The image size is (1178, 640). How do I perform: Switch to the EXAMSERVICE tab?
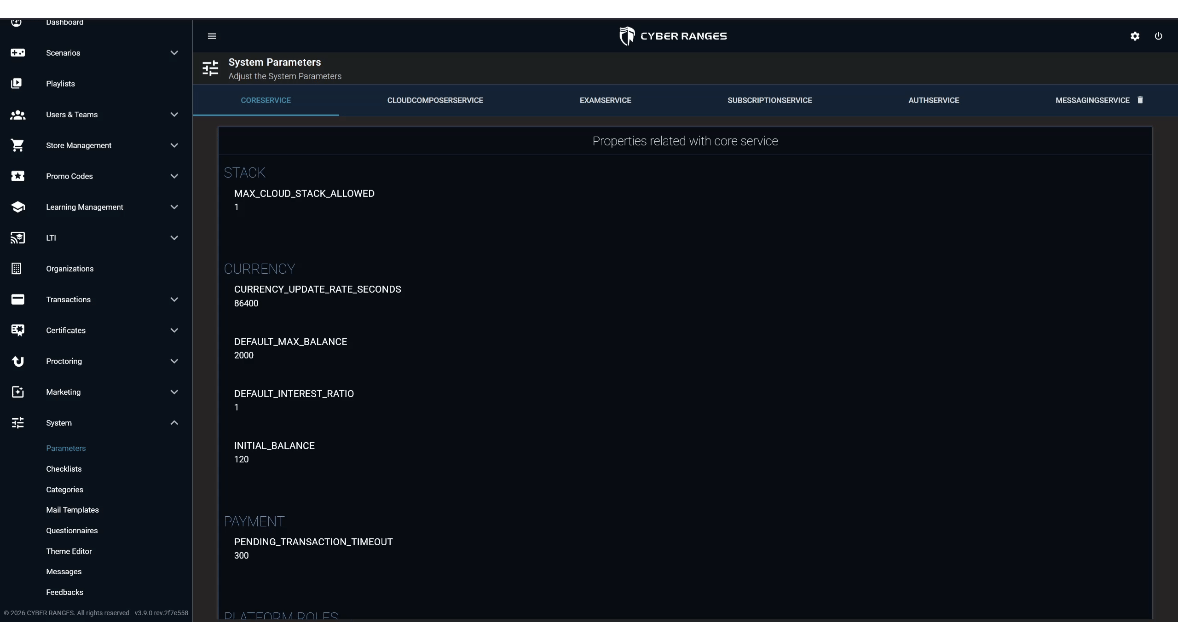pyautogui.click(x=605, y=100)
